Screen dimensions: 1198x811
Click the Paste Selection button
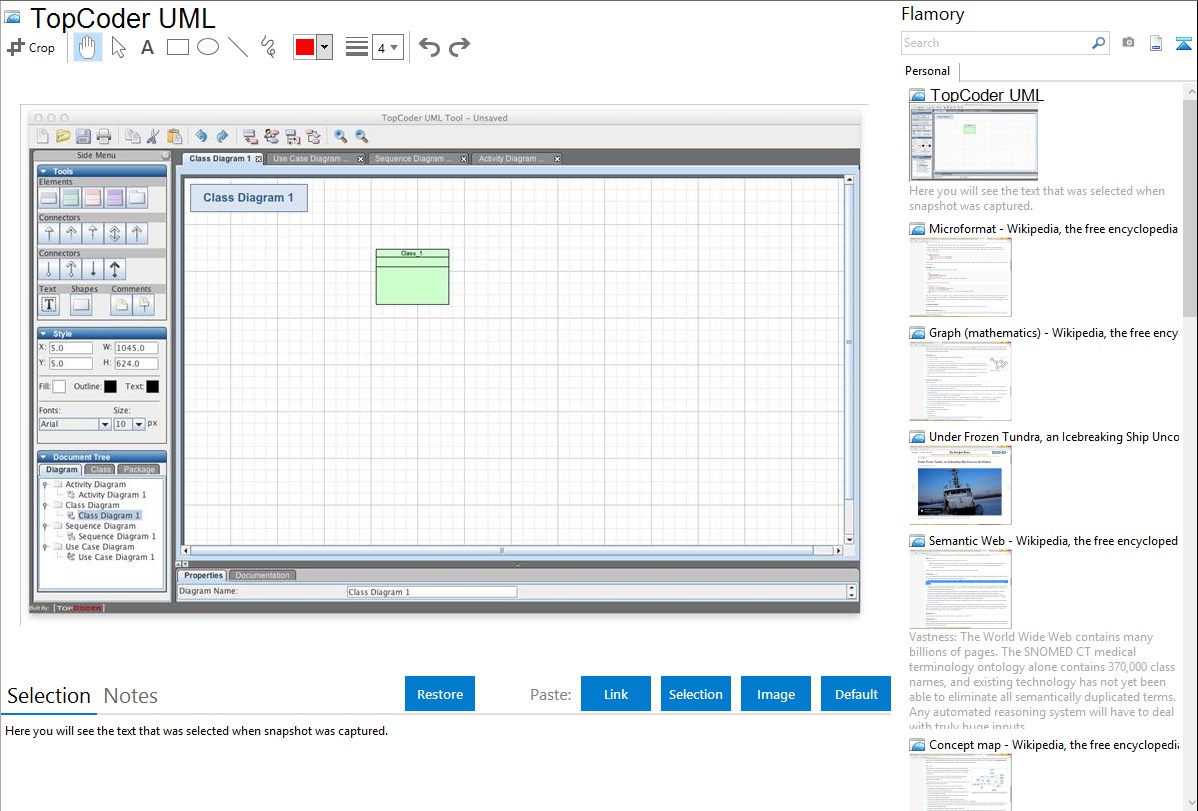coord(695,694)
